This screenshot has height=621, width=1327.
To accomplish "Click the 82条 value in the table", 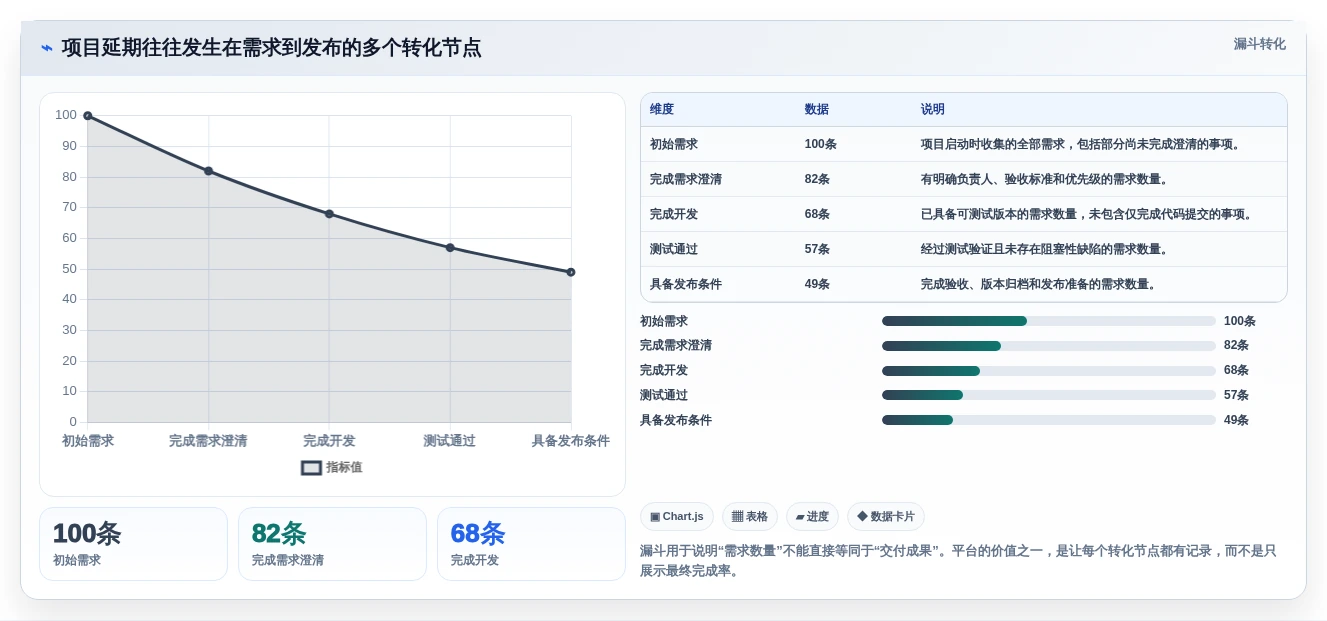I will 817,179.
